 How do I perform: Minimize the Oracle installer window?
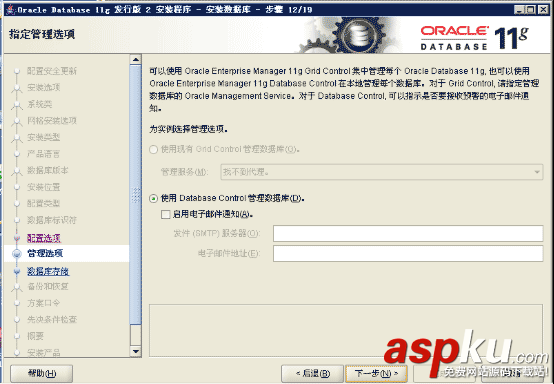(519, 10)
